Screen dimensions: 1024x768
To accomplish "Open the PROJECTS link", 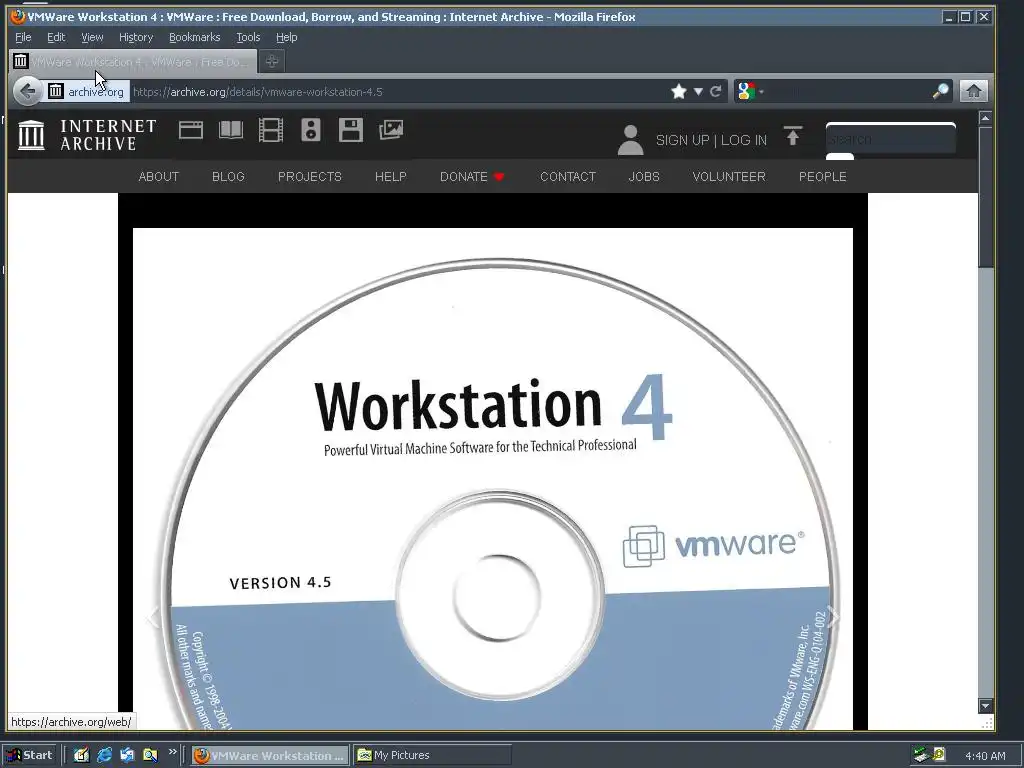I will tap(310, 177).
